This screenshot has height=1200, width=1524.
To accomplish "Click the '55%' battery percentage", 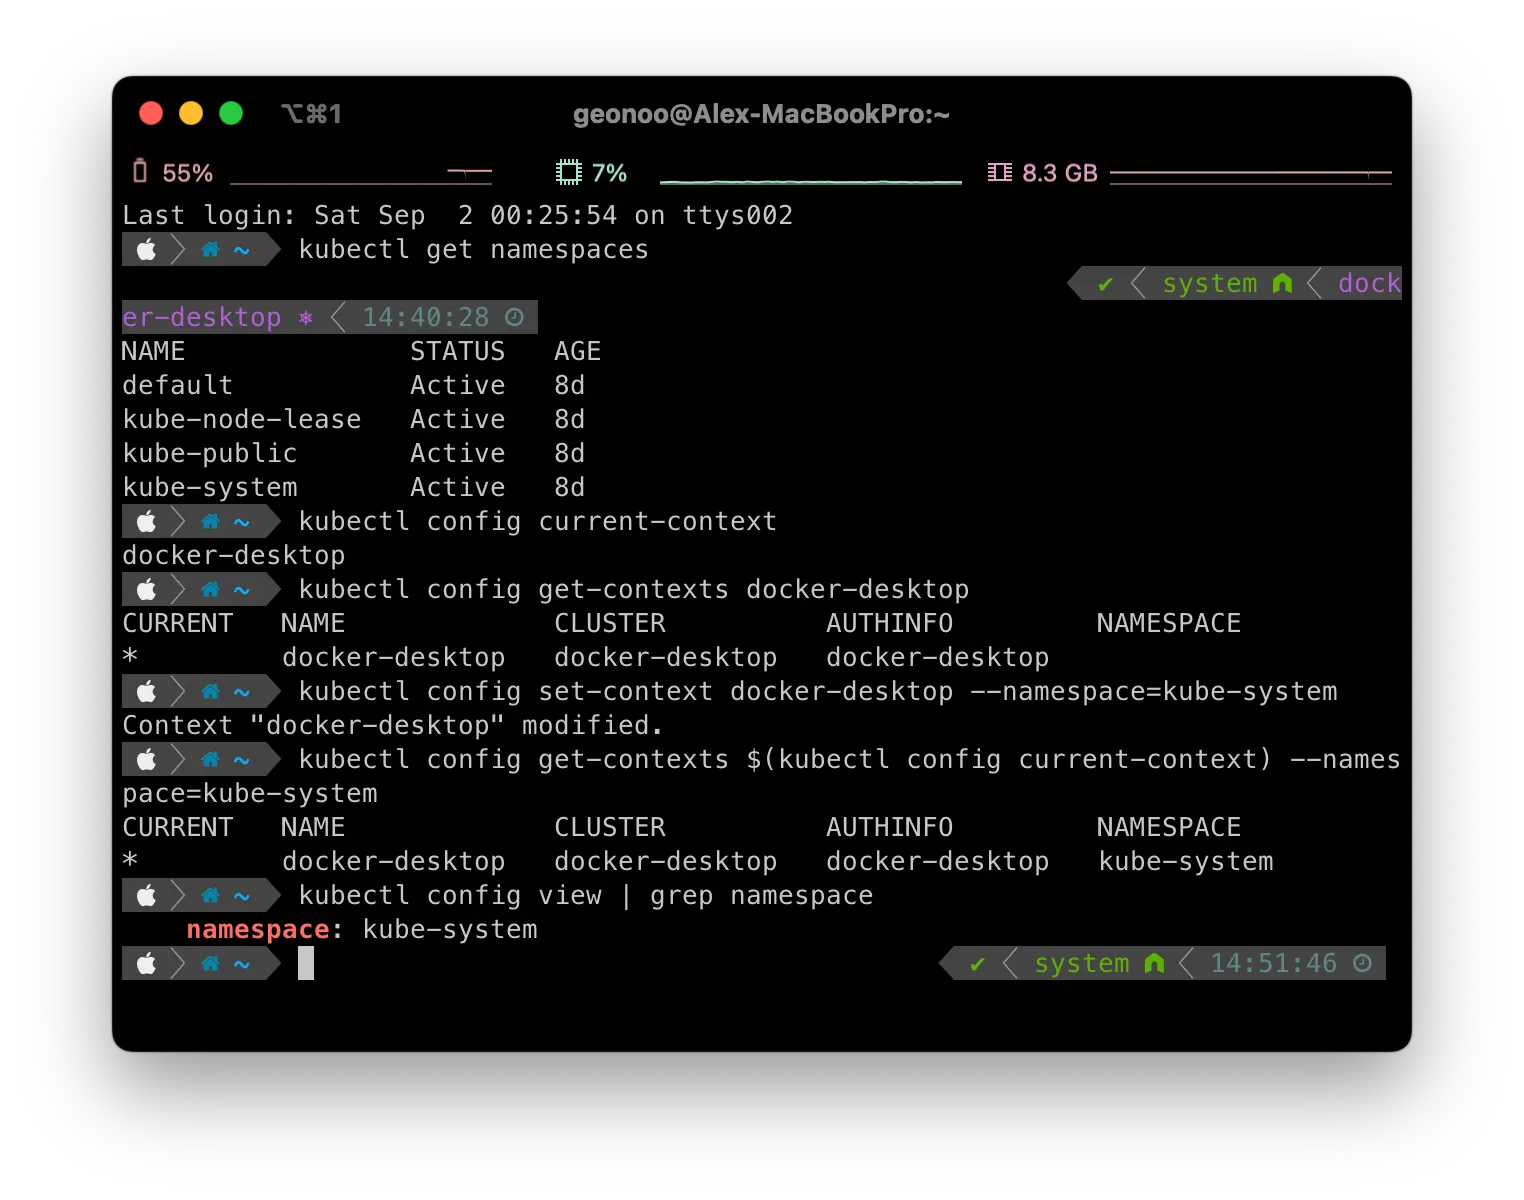I will 187,174.
